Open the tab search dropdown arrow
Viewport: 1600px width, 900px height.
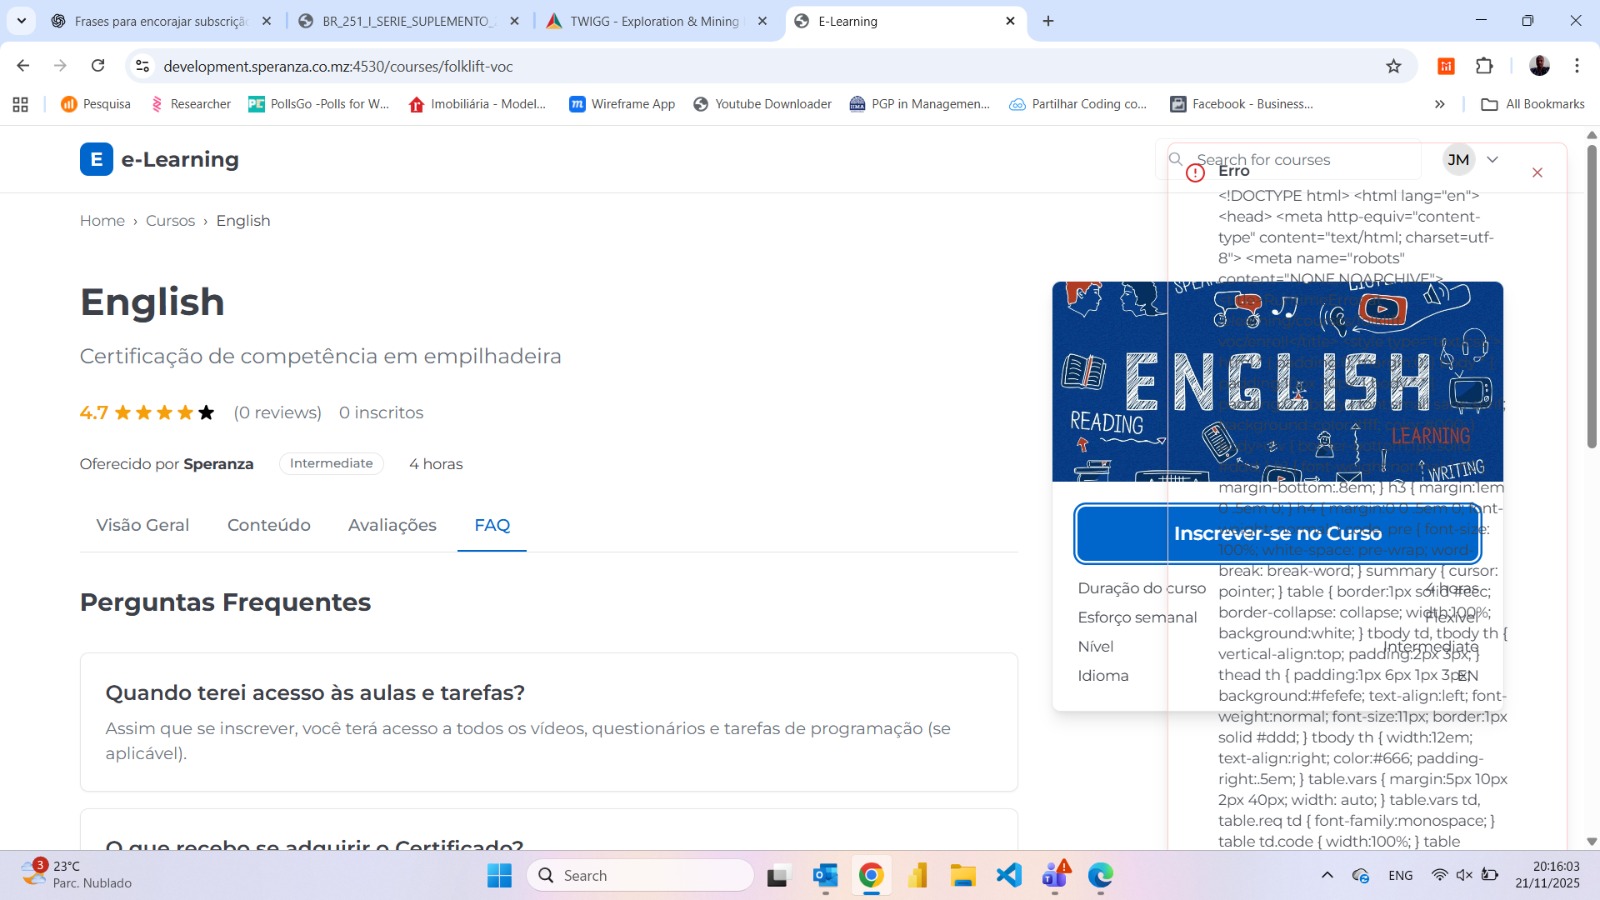[21, 21]
